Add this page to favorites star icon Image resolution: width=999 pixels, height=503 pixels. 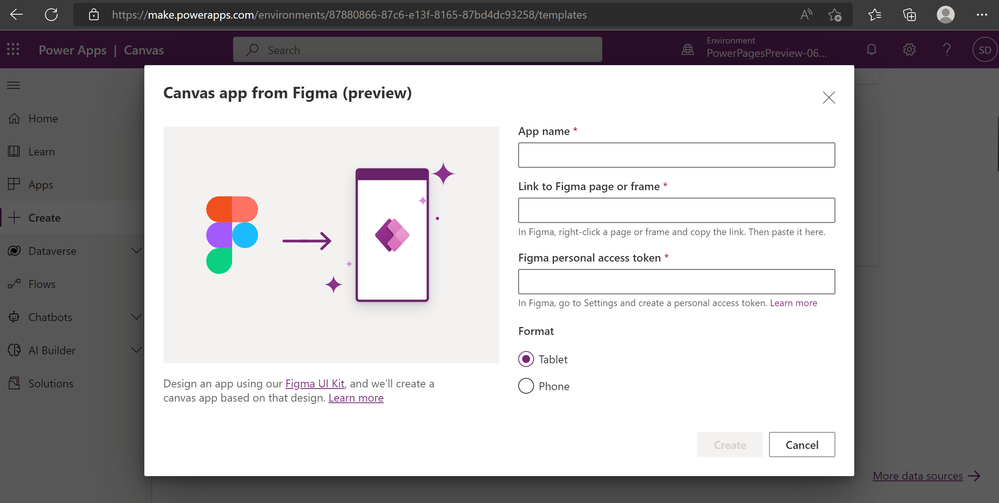(x=835, y=14)
